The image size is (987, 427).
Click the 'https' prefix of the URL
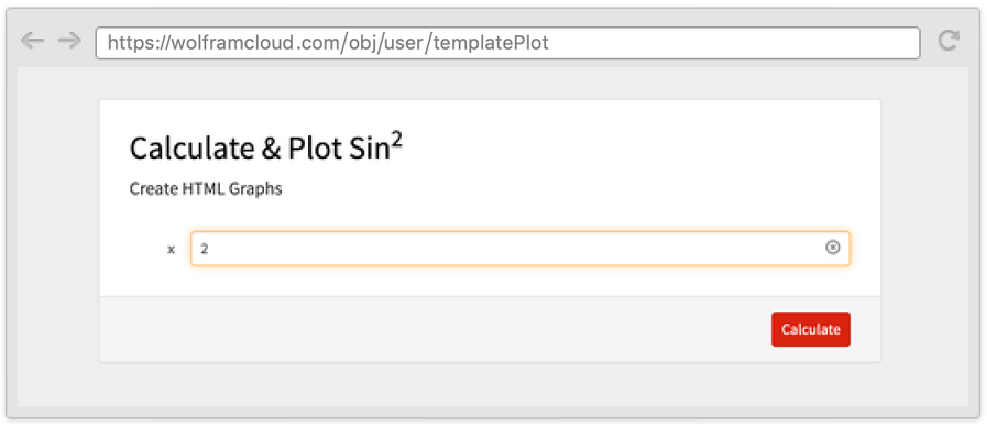128,43
